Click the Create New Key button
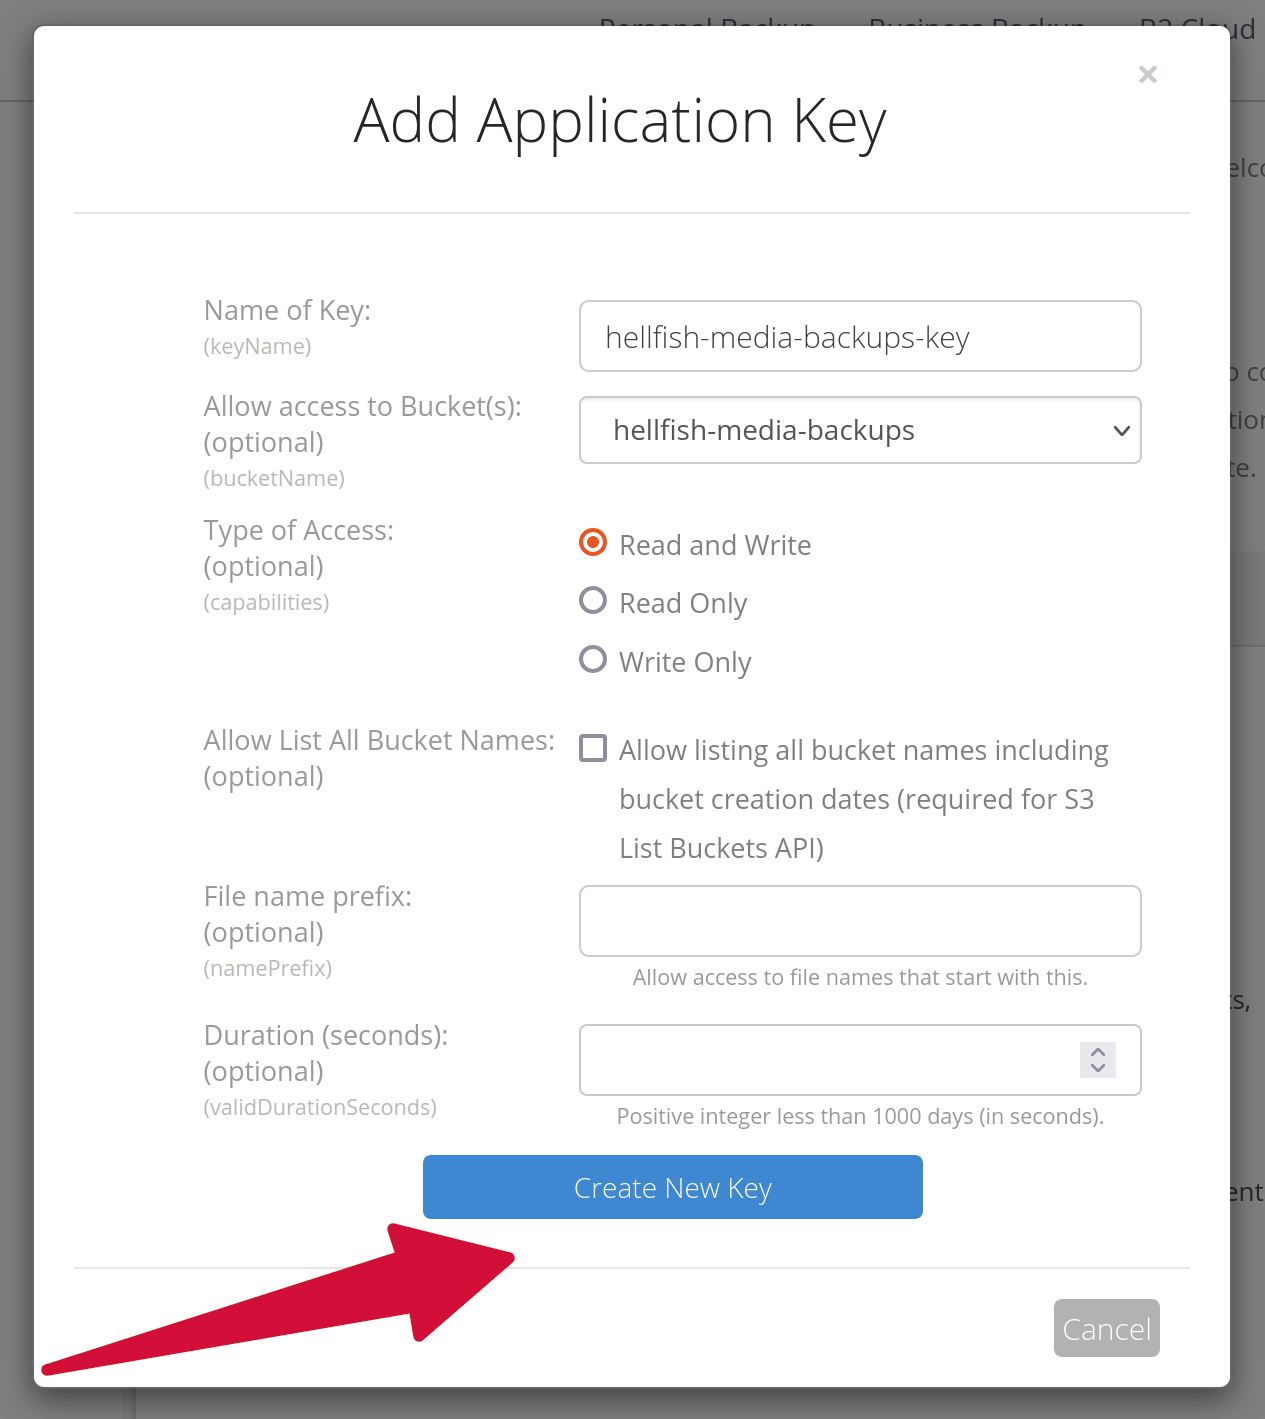This screenshot has height=1419, width=1265. [673, 1187]
